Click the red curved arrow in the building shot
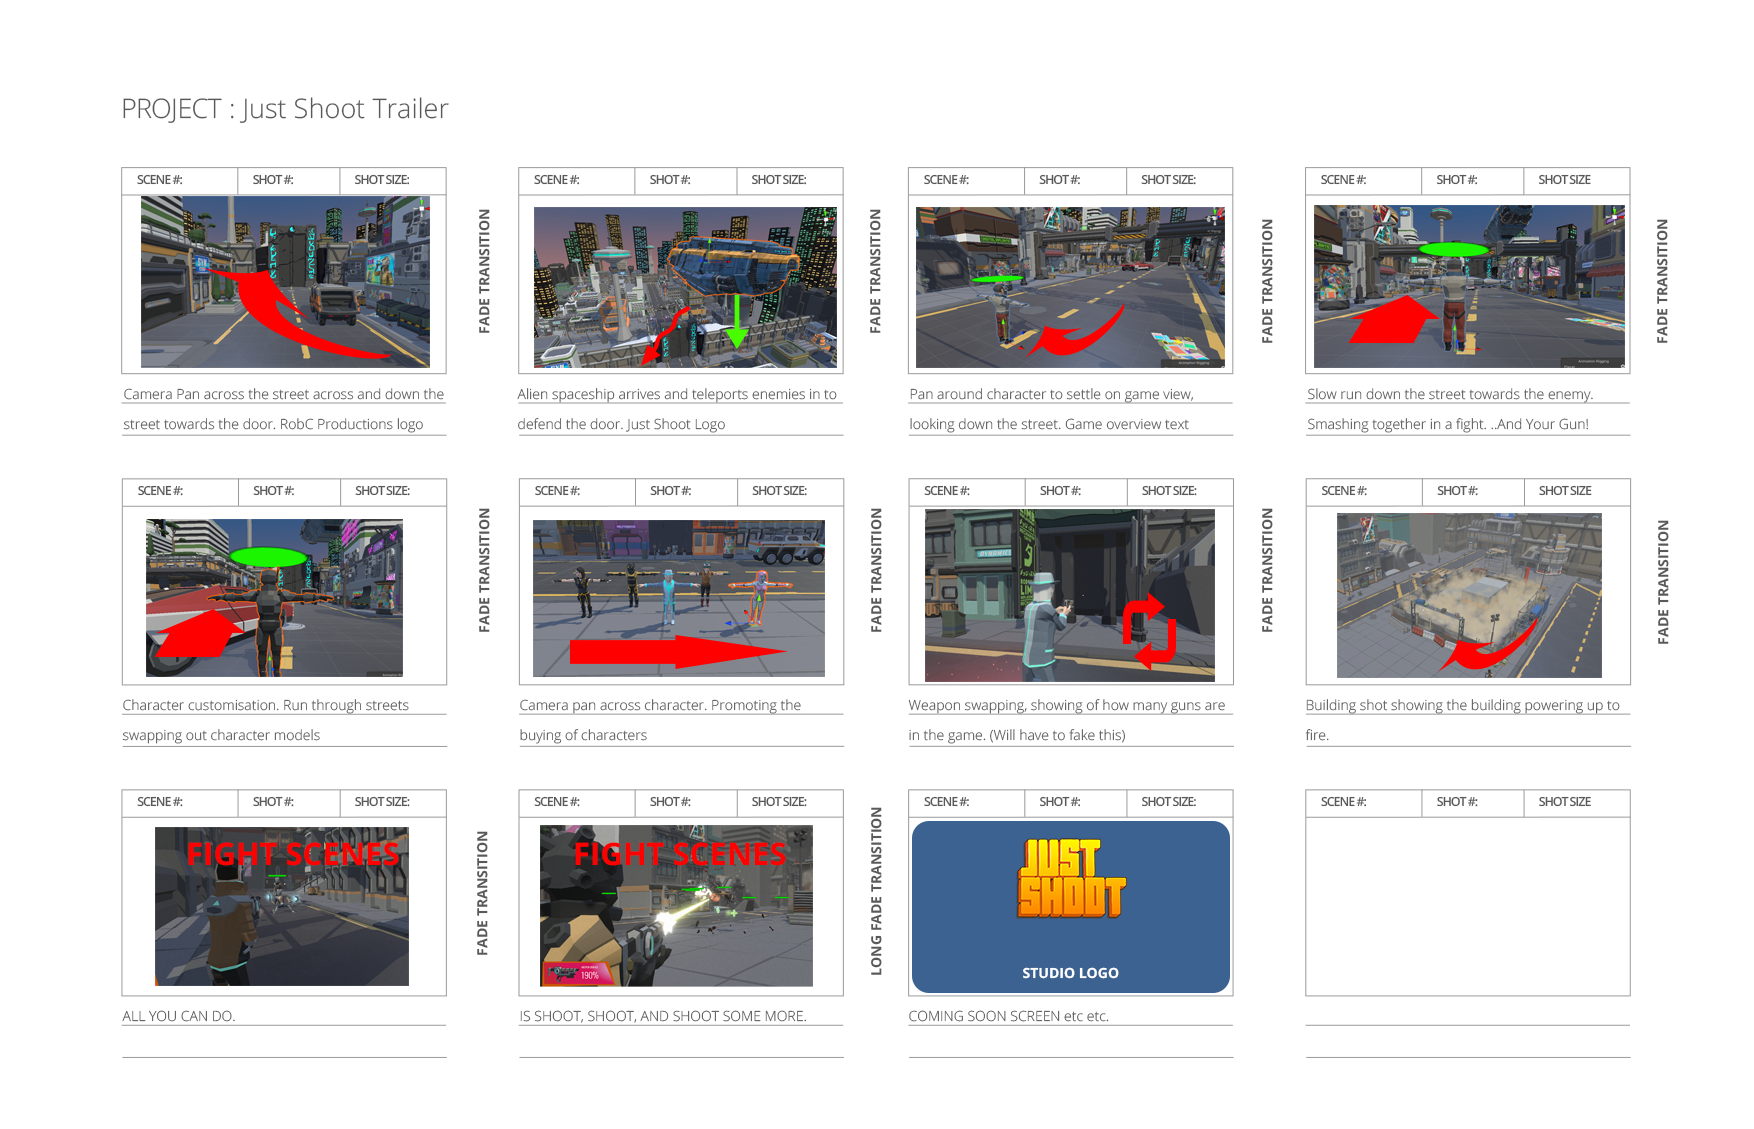The width and height of the screenshot is (1754, 1129). click(1492, 649)
